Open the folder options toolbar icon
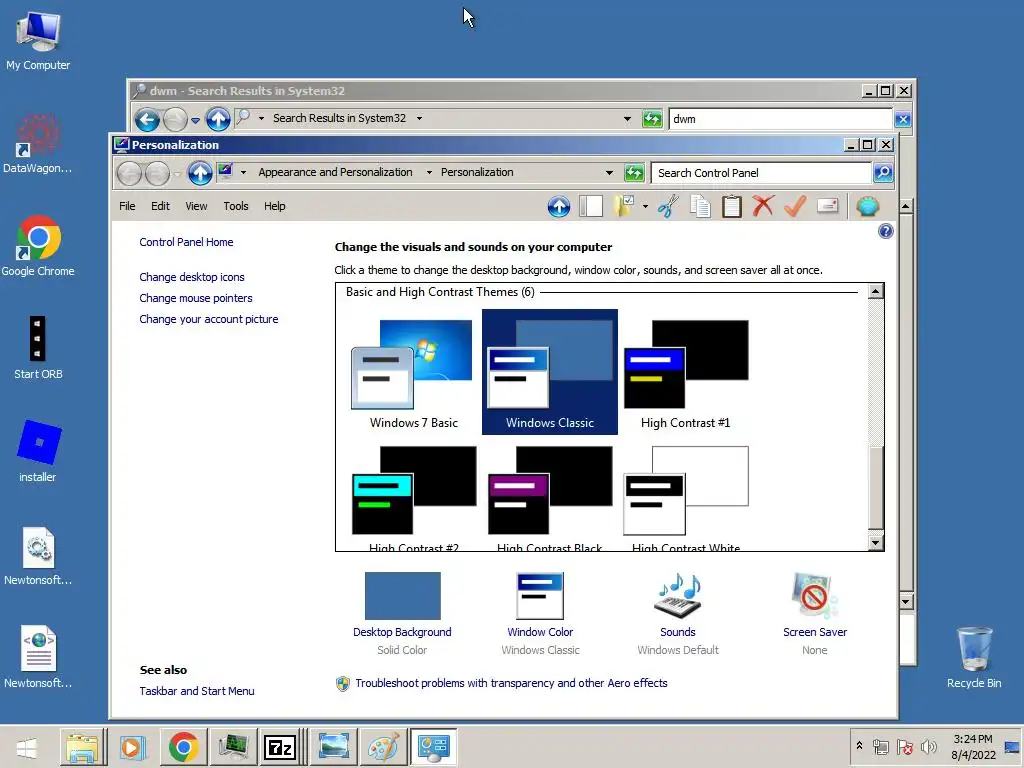Image resolution: width=1024 pixels, height=768 pixels. (x=624, y=206)
